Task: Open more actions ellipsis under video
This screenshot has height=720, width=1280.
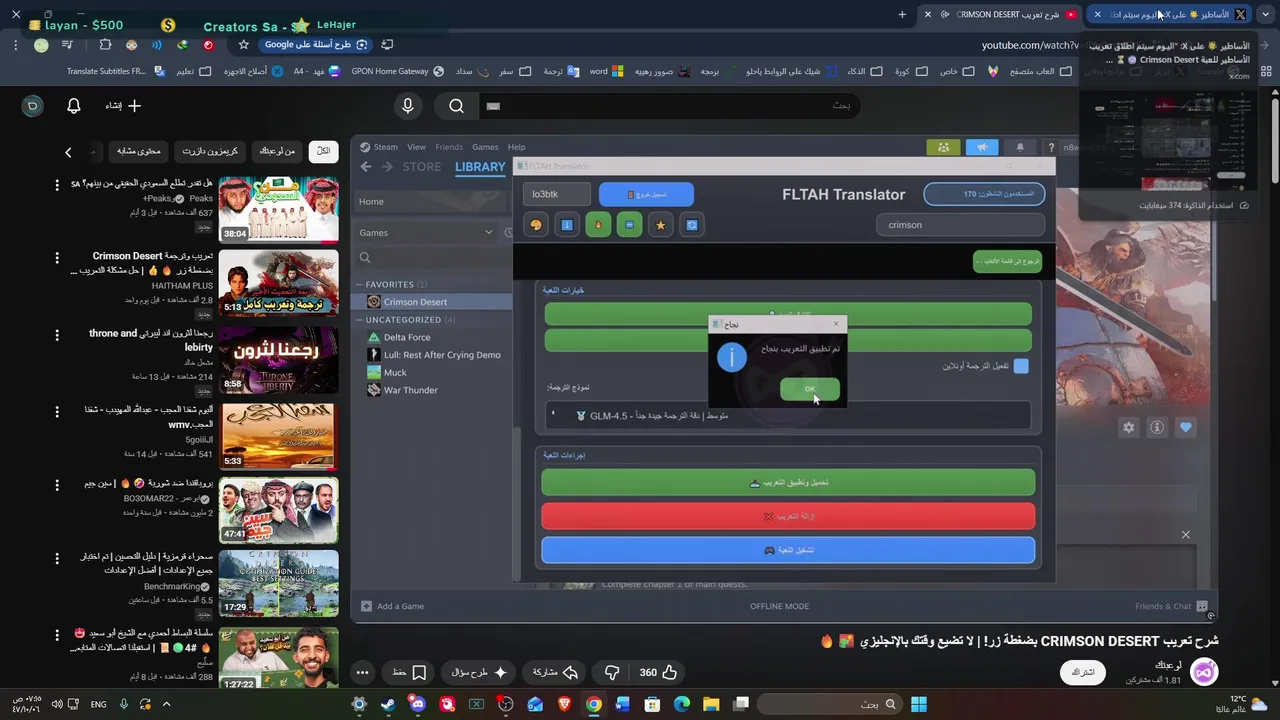Action: pyautogui.click(x=363, y=673)
